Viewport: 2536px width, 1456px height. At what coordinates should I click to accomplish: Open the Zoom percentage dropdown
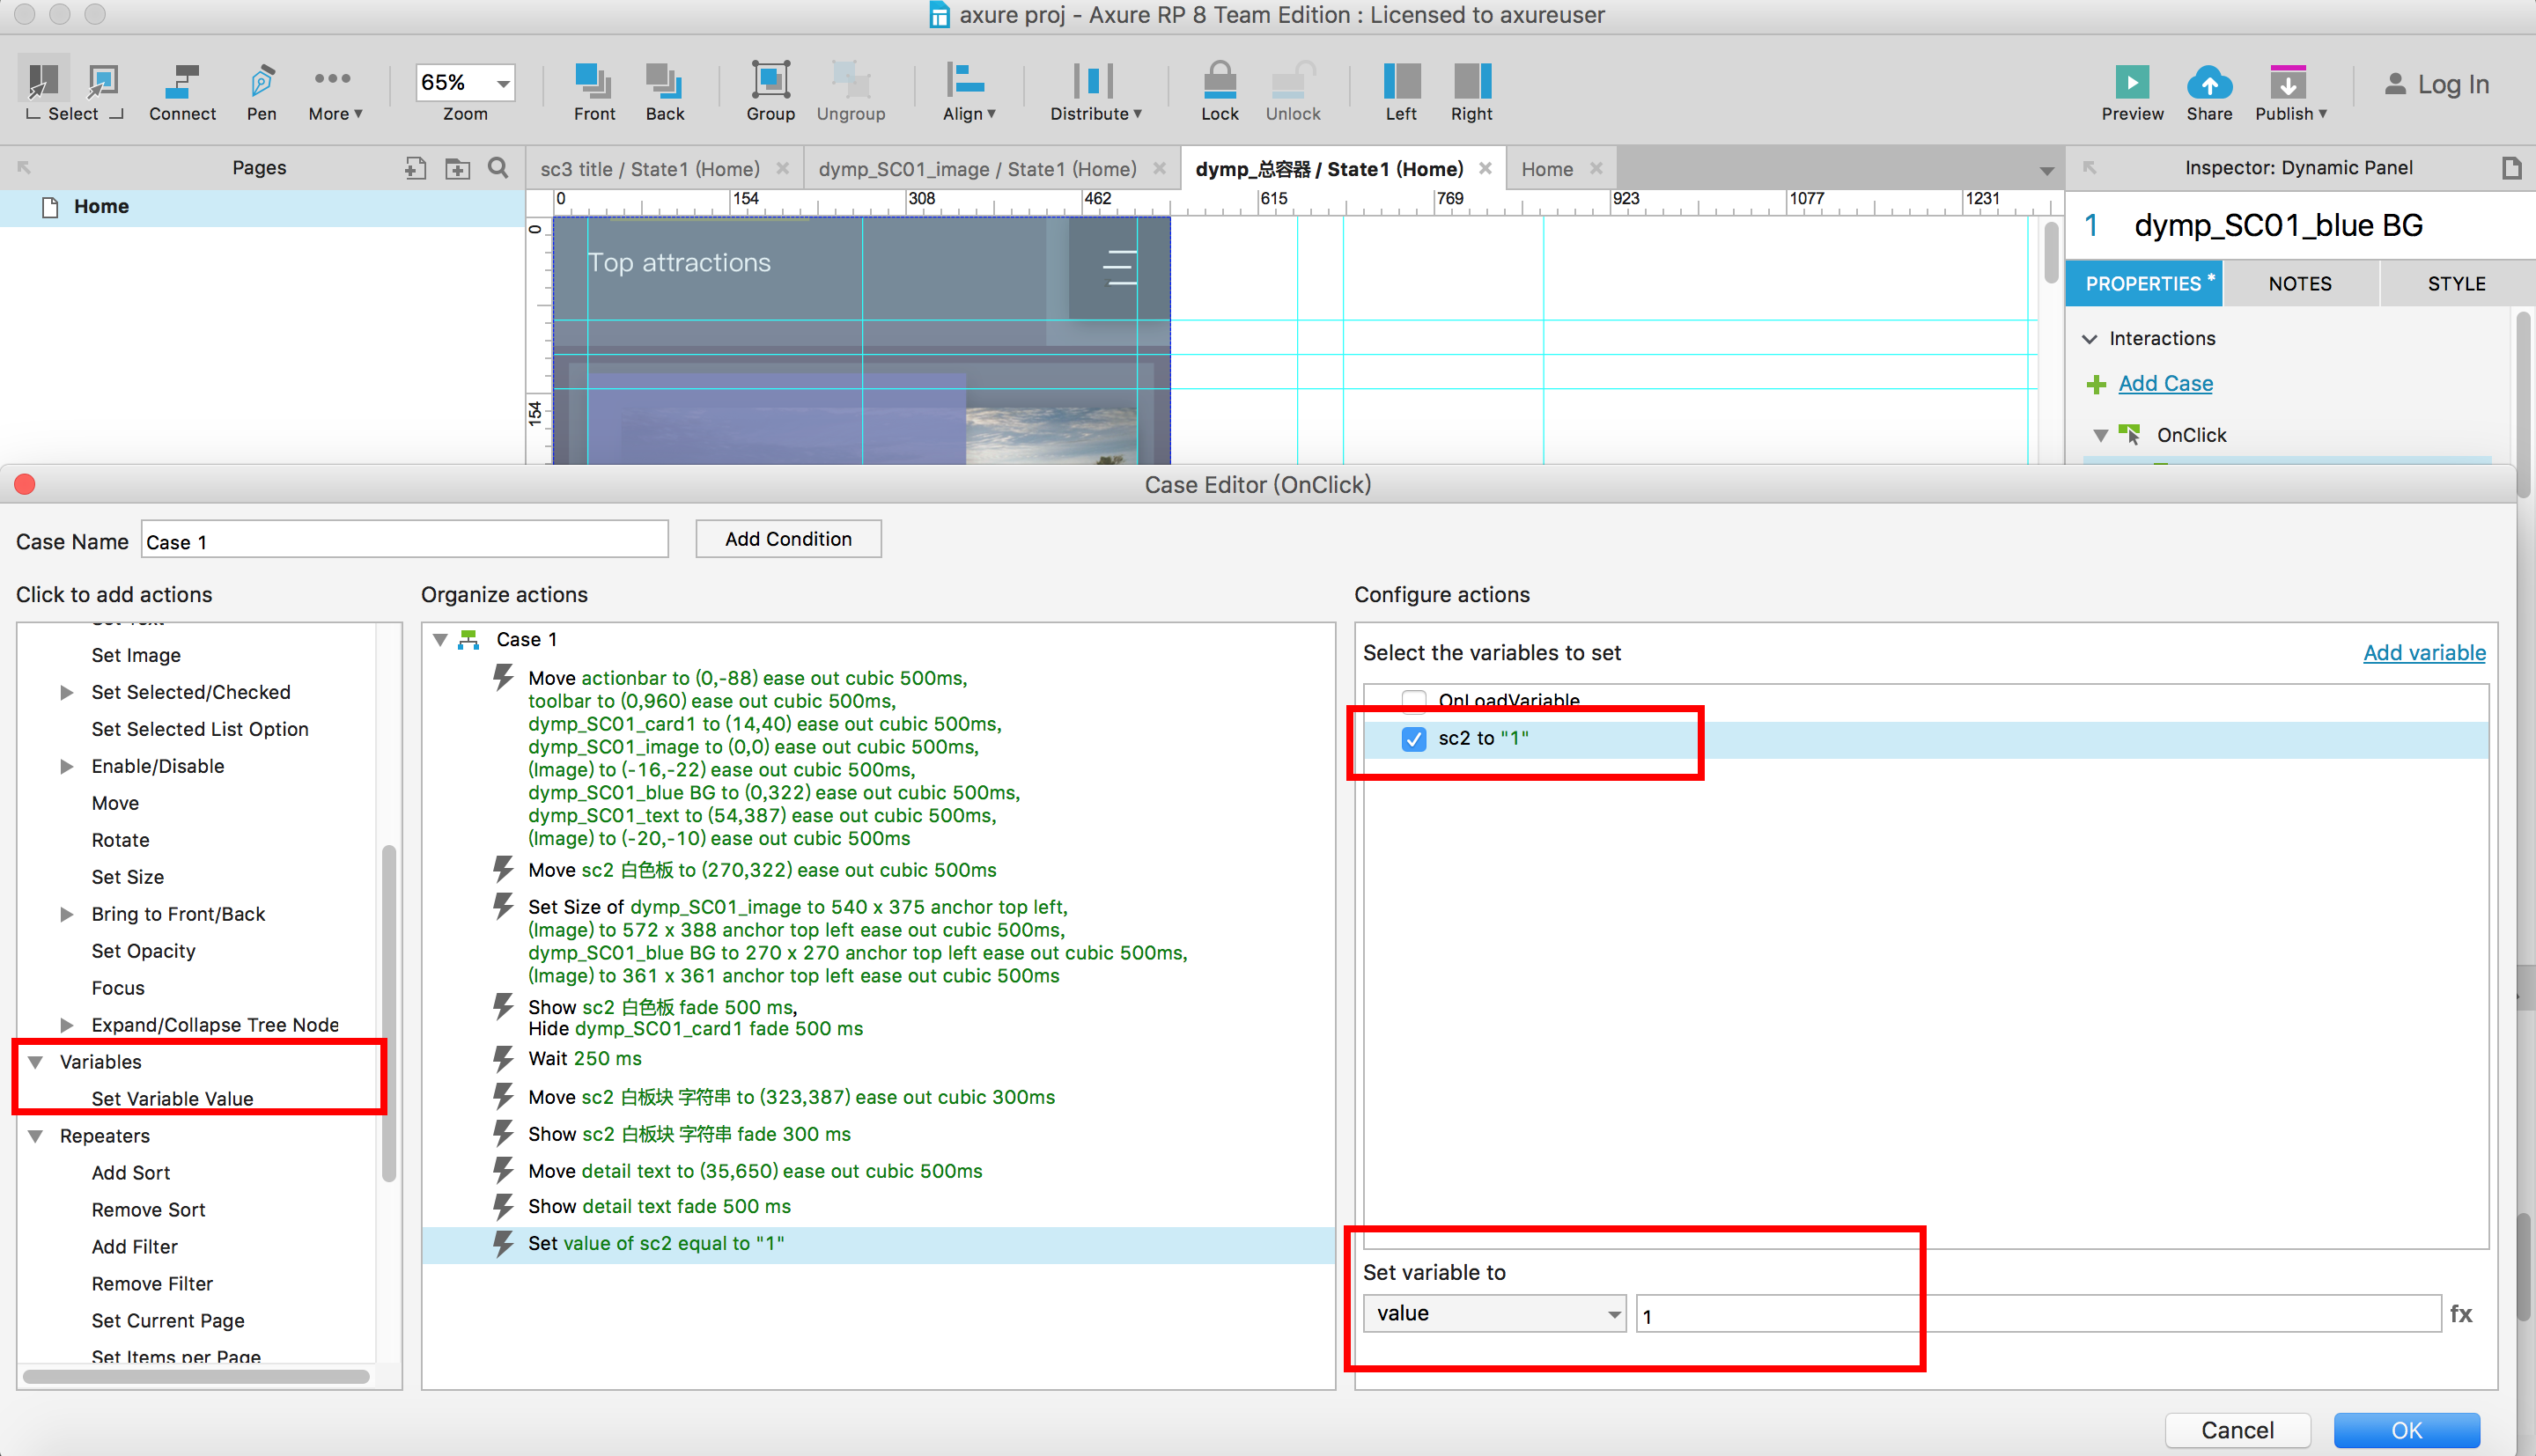click(503, 83)
